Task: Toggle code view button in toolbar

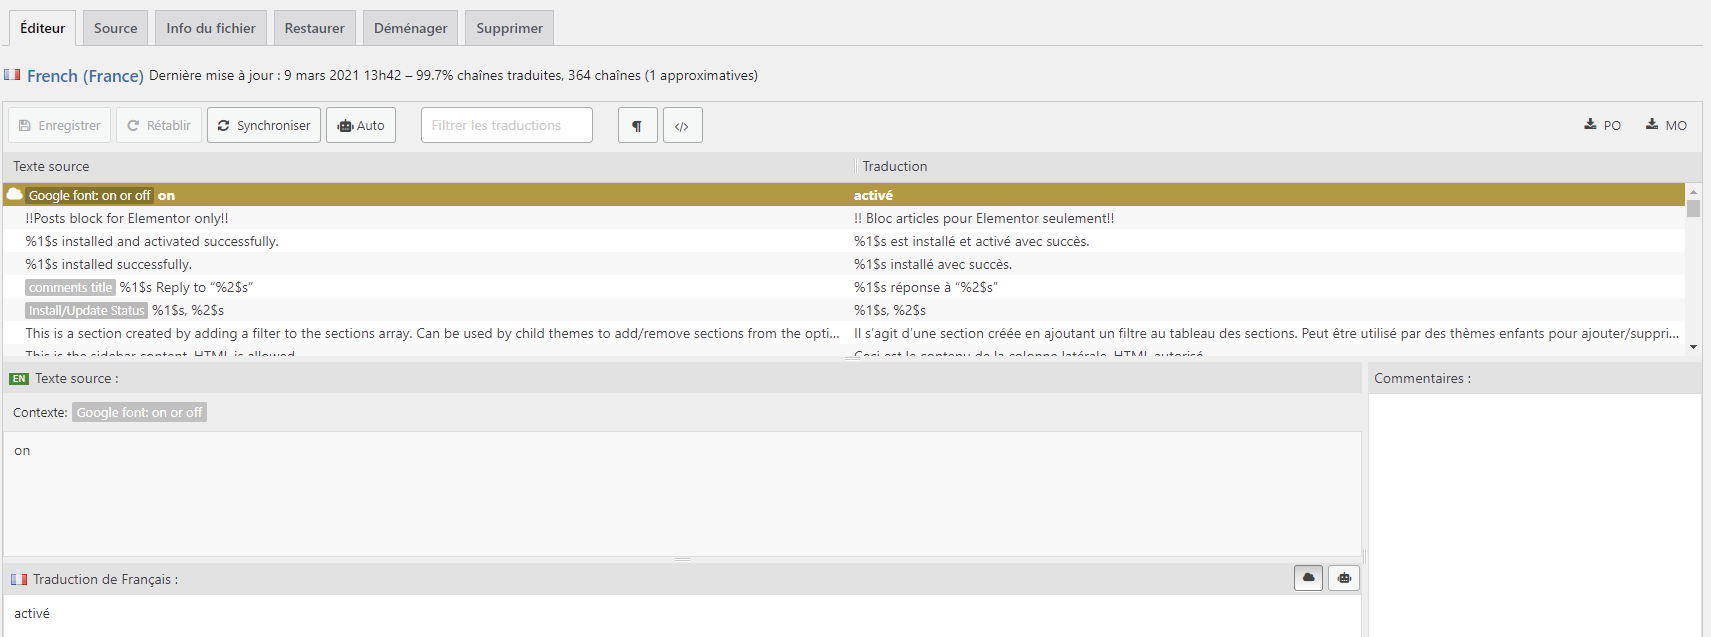Action: pos(682,126)
